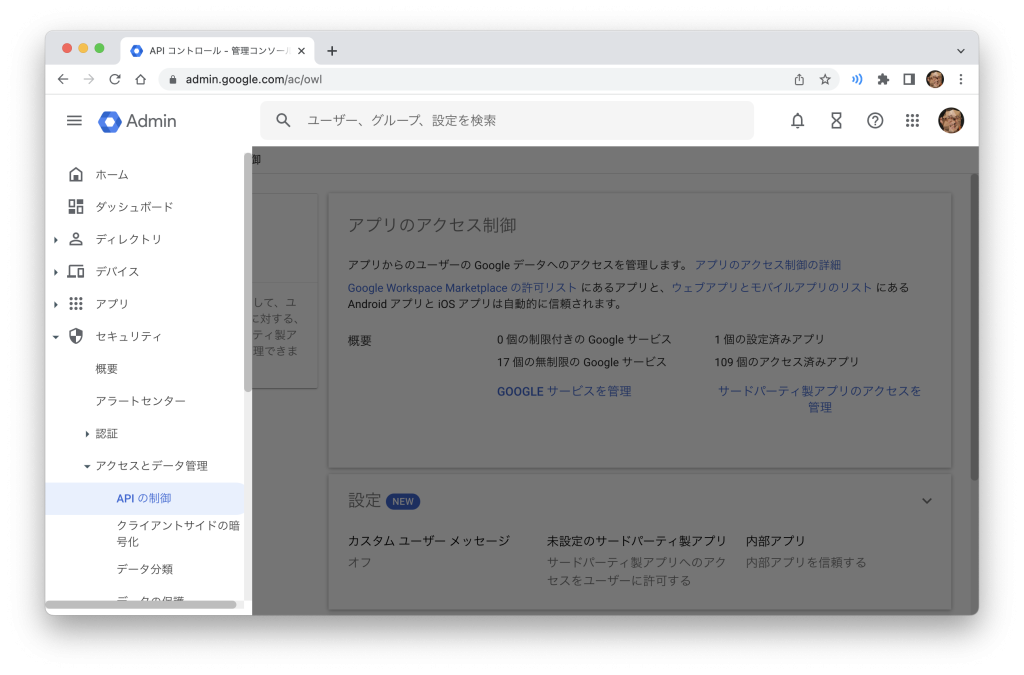Click the Google Admin logo
Viewport: 1024px width, 675px height.
coord(137,121)
